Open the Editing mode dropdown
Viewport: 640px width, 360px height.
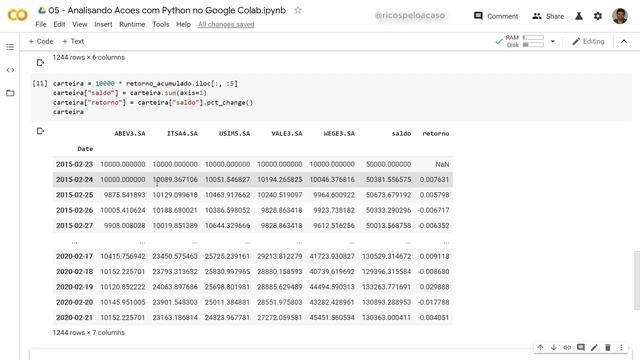(x=588, y=41)
